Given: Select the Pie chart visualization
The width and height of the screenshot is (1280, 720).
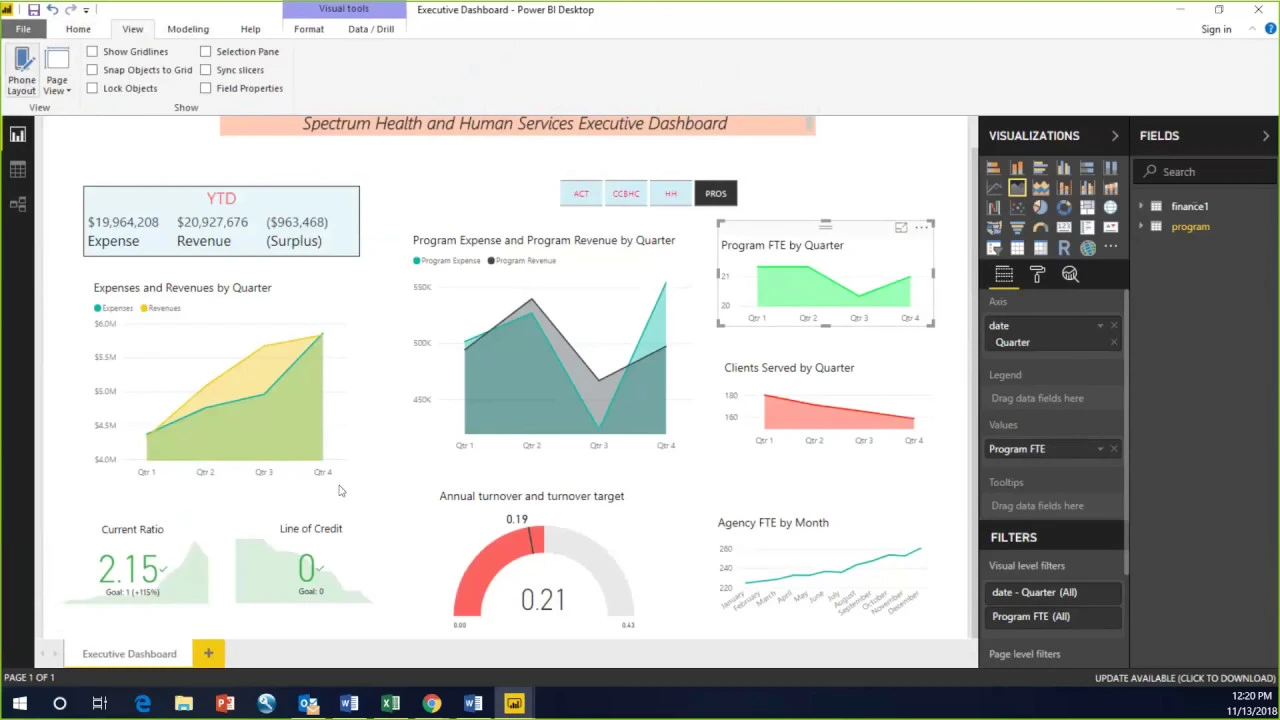Looking at the screenshot, I should pyautogui.click(x=1040, y=207).
